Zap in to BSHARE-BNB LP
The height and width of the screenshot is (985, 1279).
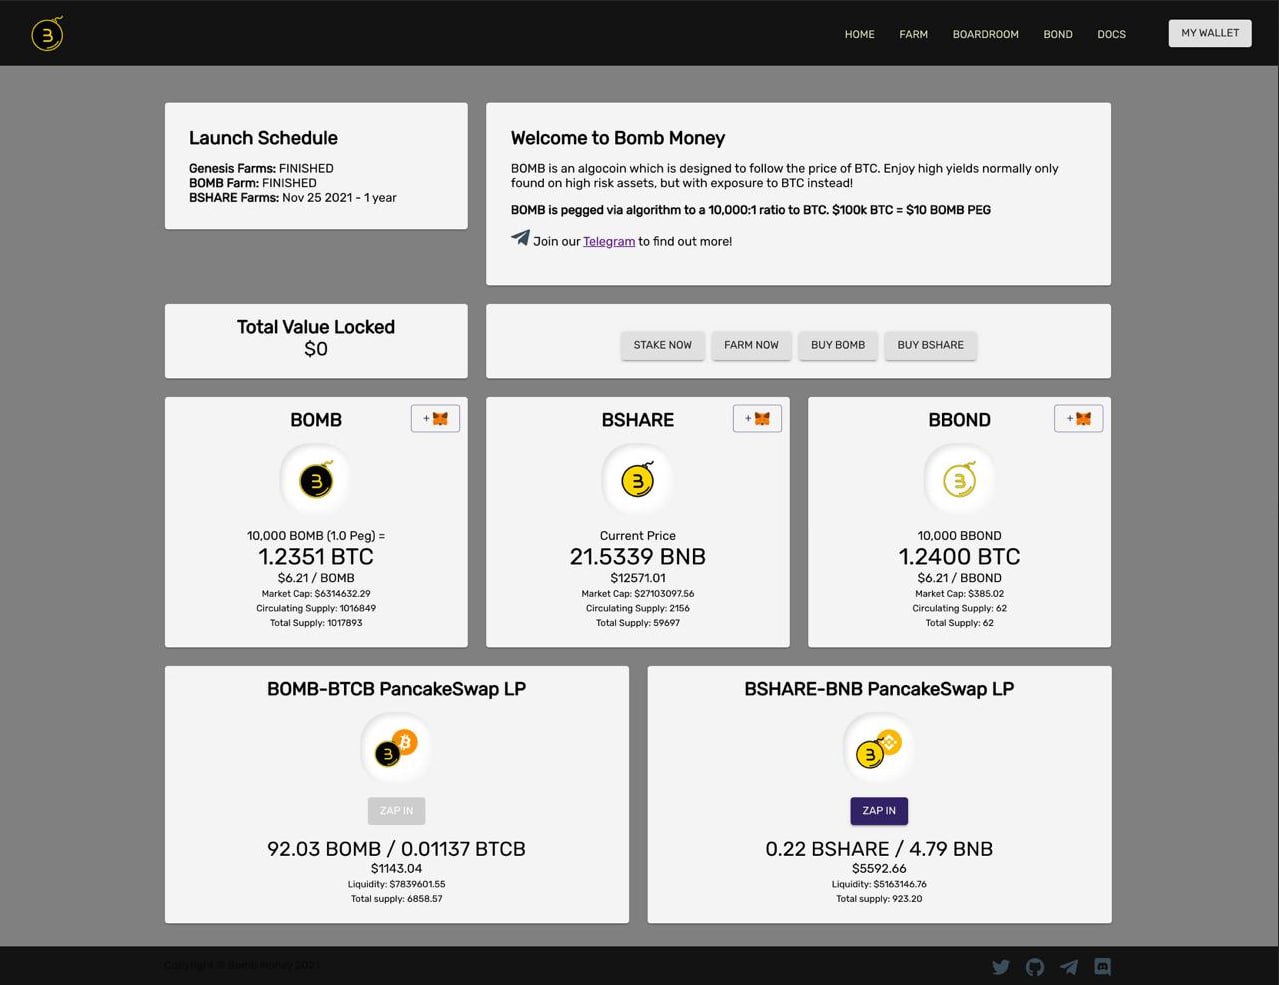click(x=879, y=811)
